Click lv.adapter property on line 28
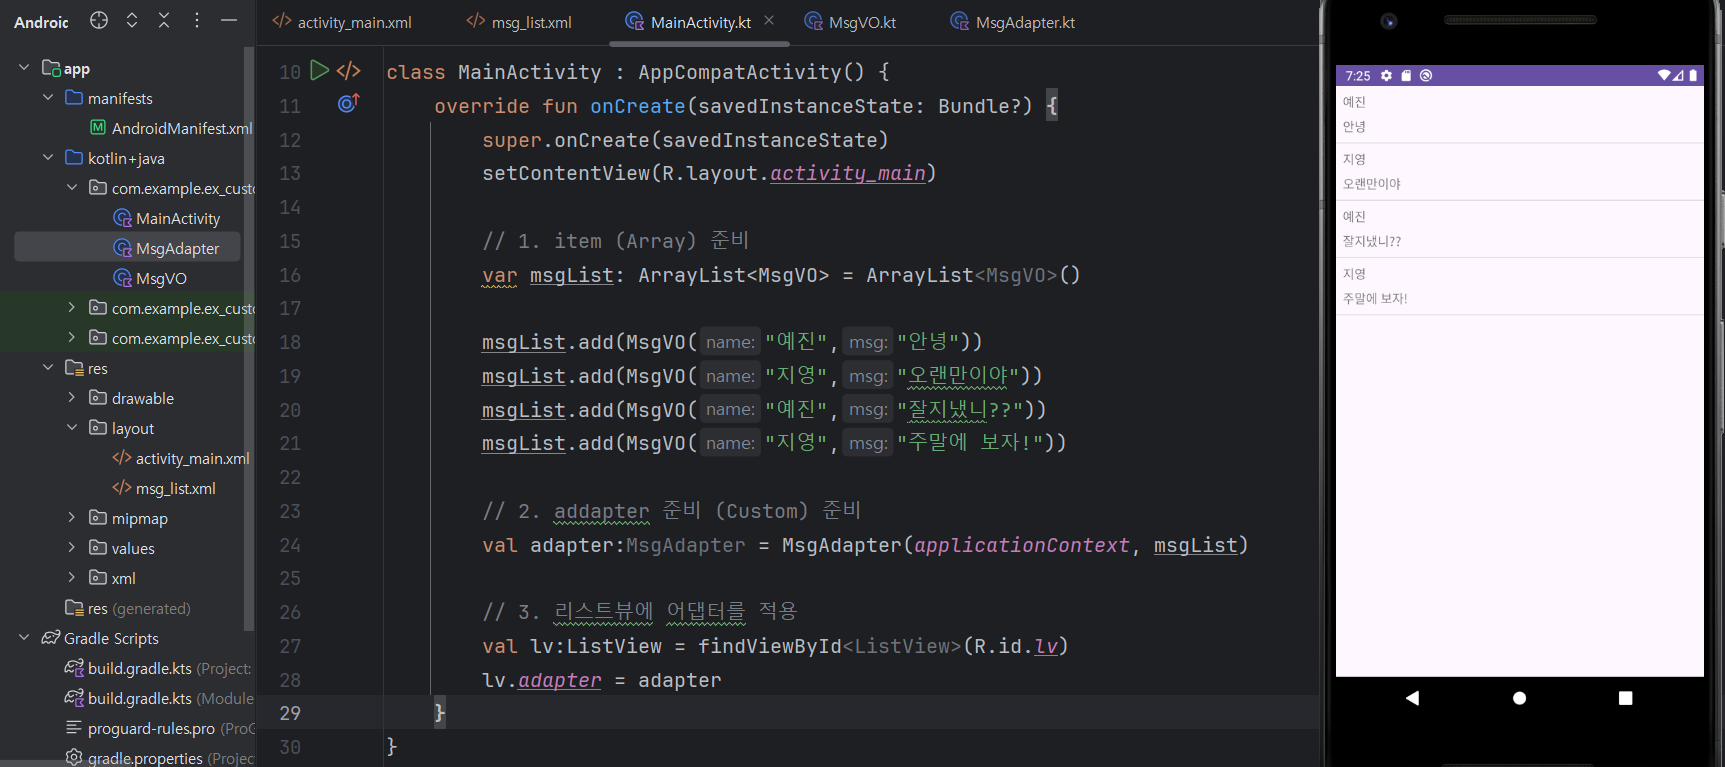 [x=559, y=680]
